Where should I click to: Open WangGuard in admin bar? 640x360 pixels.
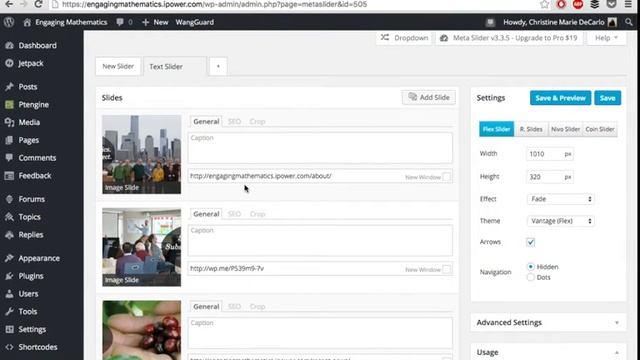[x=194, y=22]
